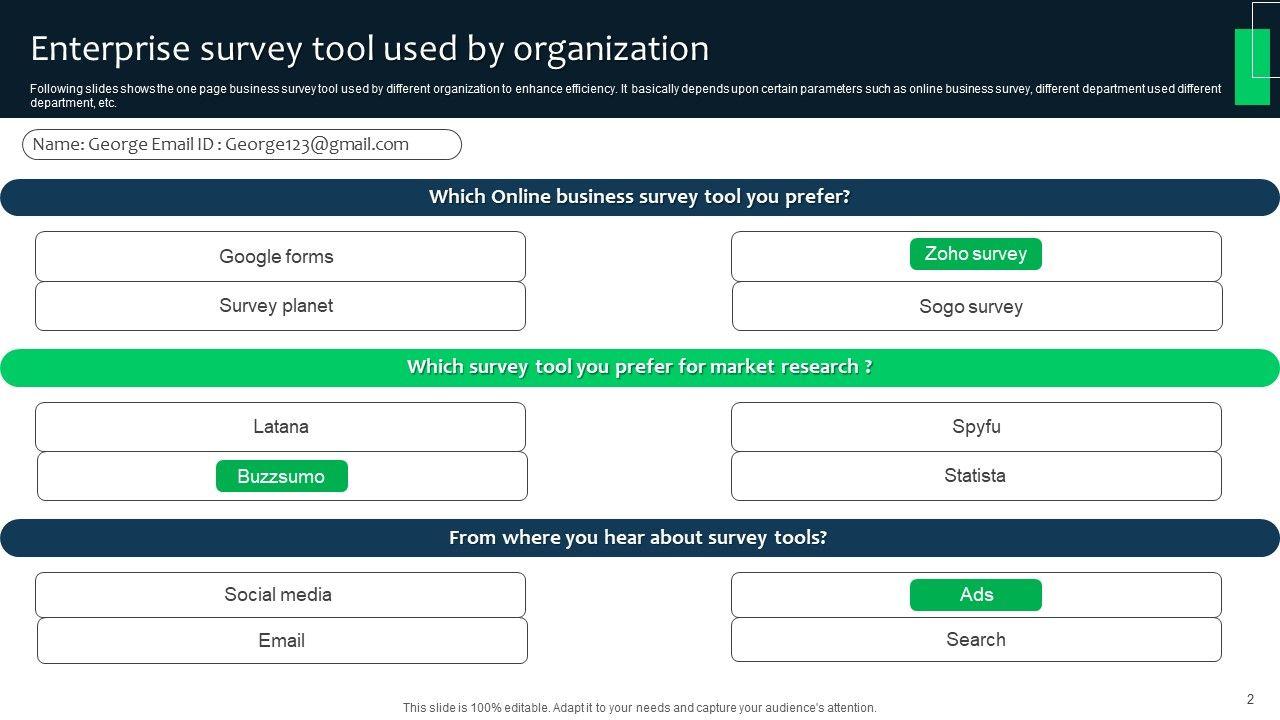1280x720 pixels.
Task: Select the Social media option
Action: 280,595
